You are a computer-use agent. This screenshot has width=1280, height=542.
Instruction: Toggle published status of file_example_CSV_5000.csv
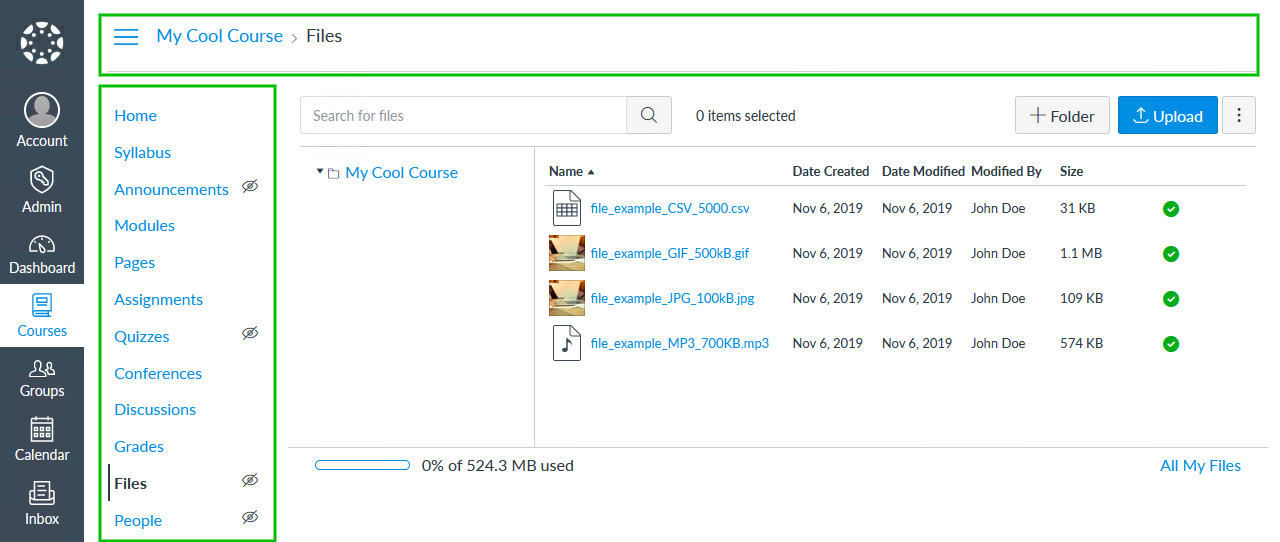1171,209
